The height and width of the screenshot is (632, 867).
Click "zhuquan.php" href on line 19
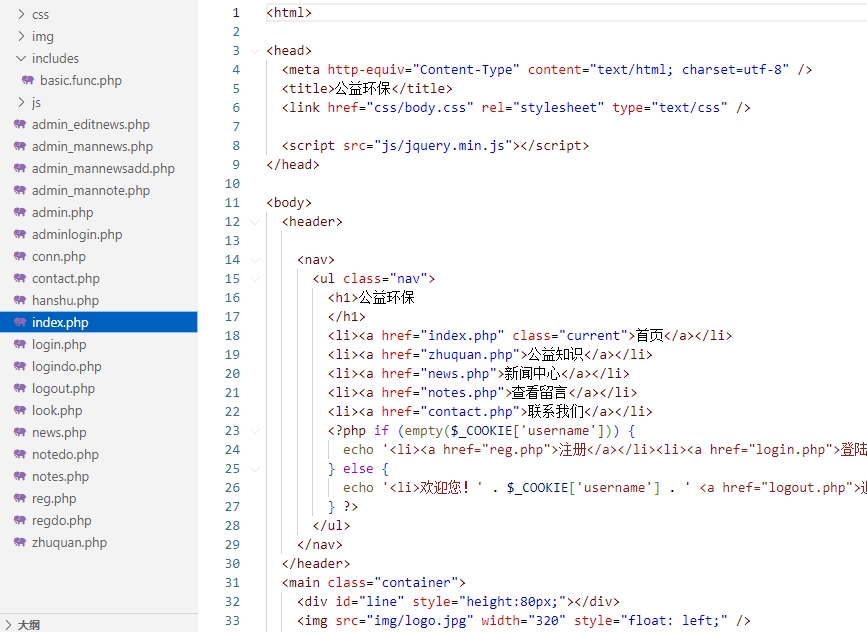pyautogui.click(x=470, y=354)
